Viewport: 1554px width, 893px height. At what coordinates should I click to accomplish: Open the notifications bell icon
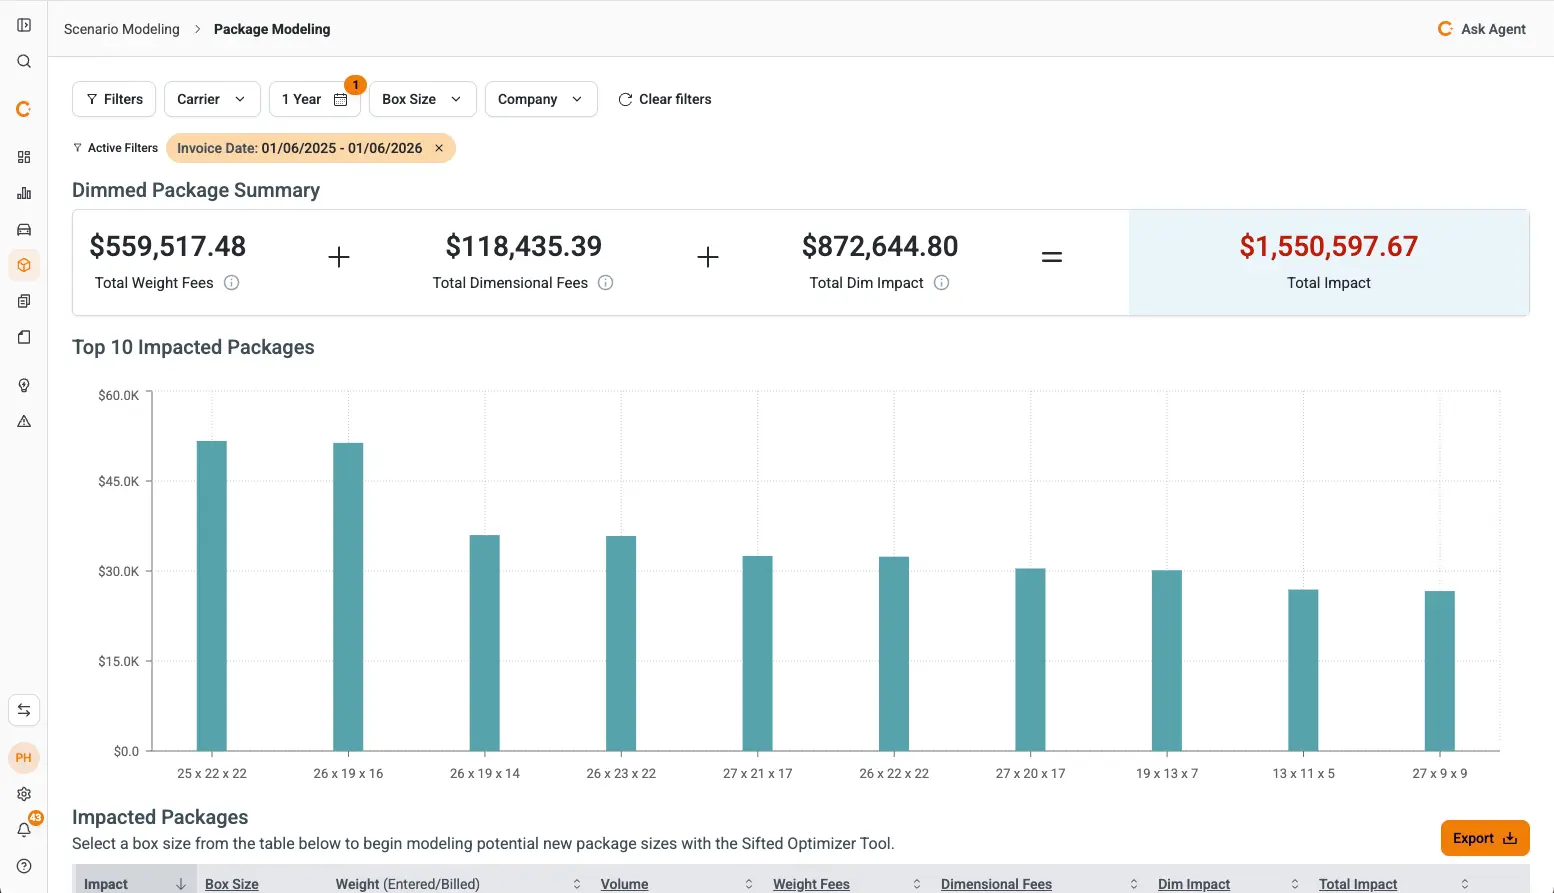click(24, 830)
